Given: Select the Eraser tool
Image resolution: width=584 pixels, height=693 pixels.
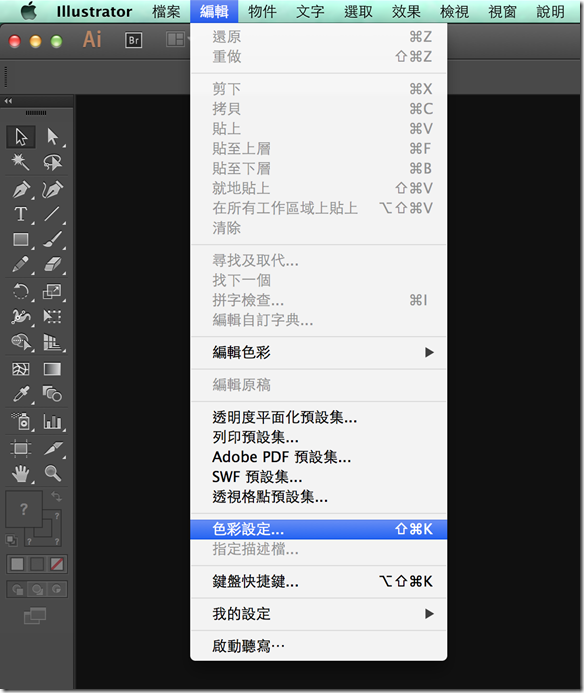Looking at the screenshot, I should (53, 264).
